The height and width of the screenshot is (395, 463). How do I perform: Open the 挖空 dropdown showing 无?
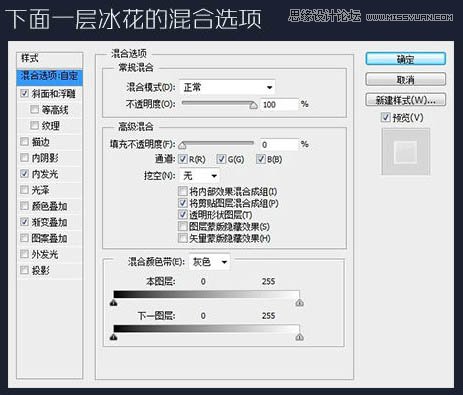pos(199,175)
